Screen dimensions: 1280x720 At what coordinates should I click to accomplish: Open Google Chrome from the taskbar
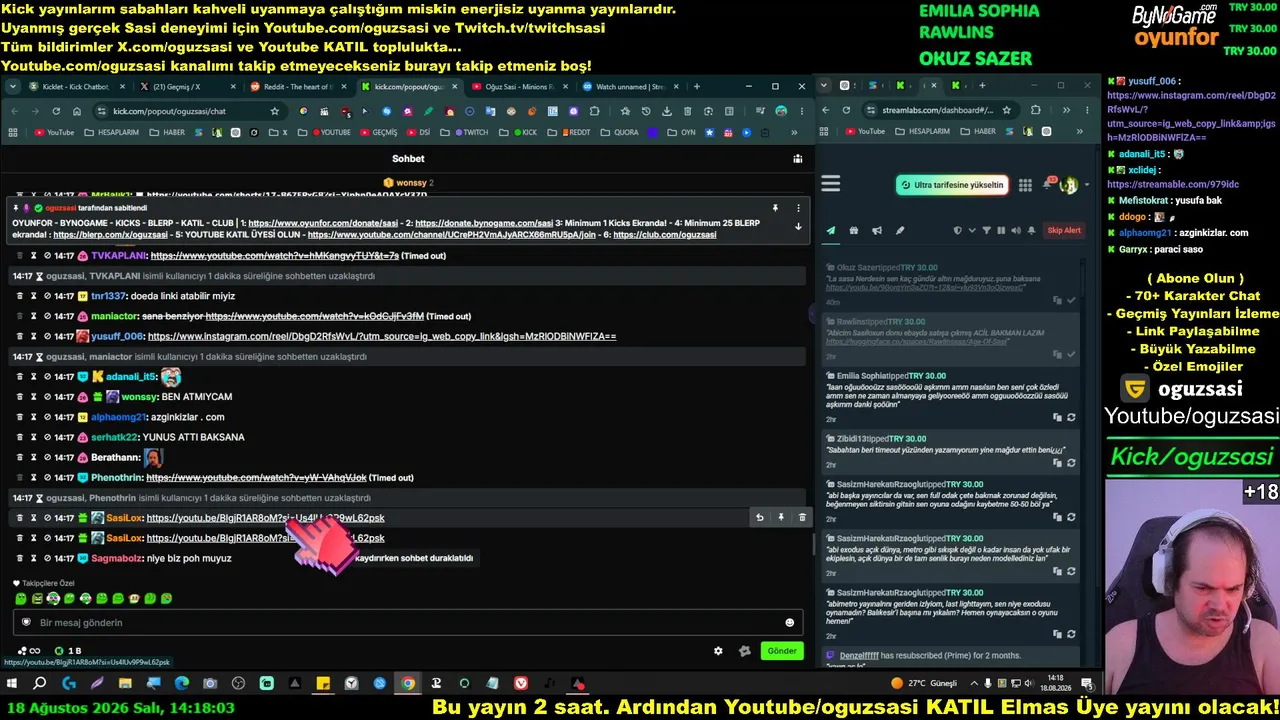(408, 684)
